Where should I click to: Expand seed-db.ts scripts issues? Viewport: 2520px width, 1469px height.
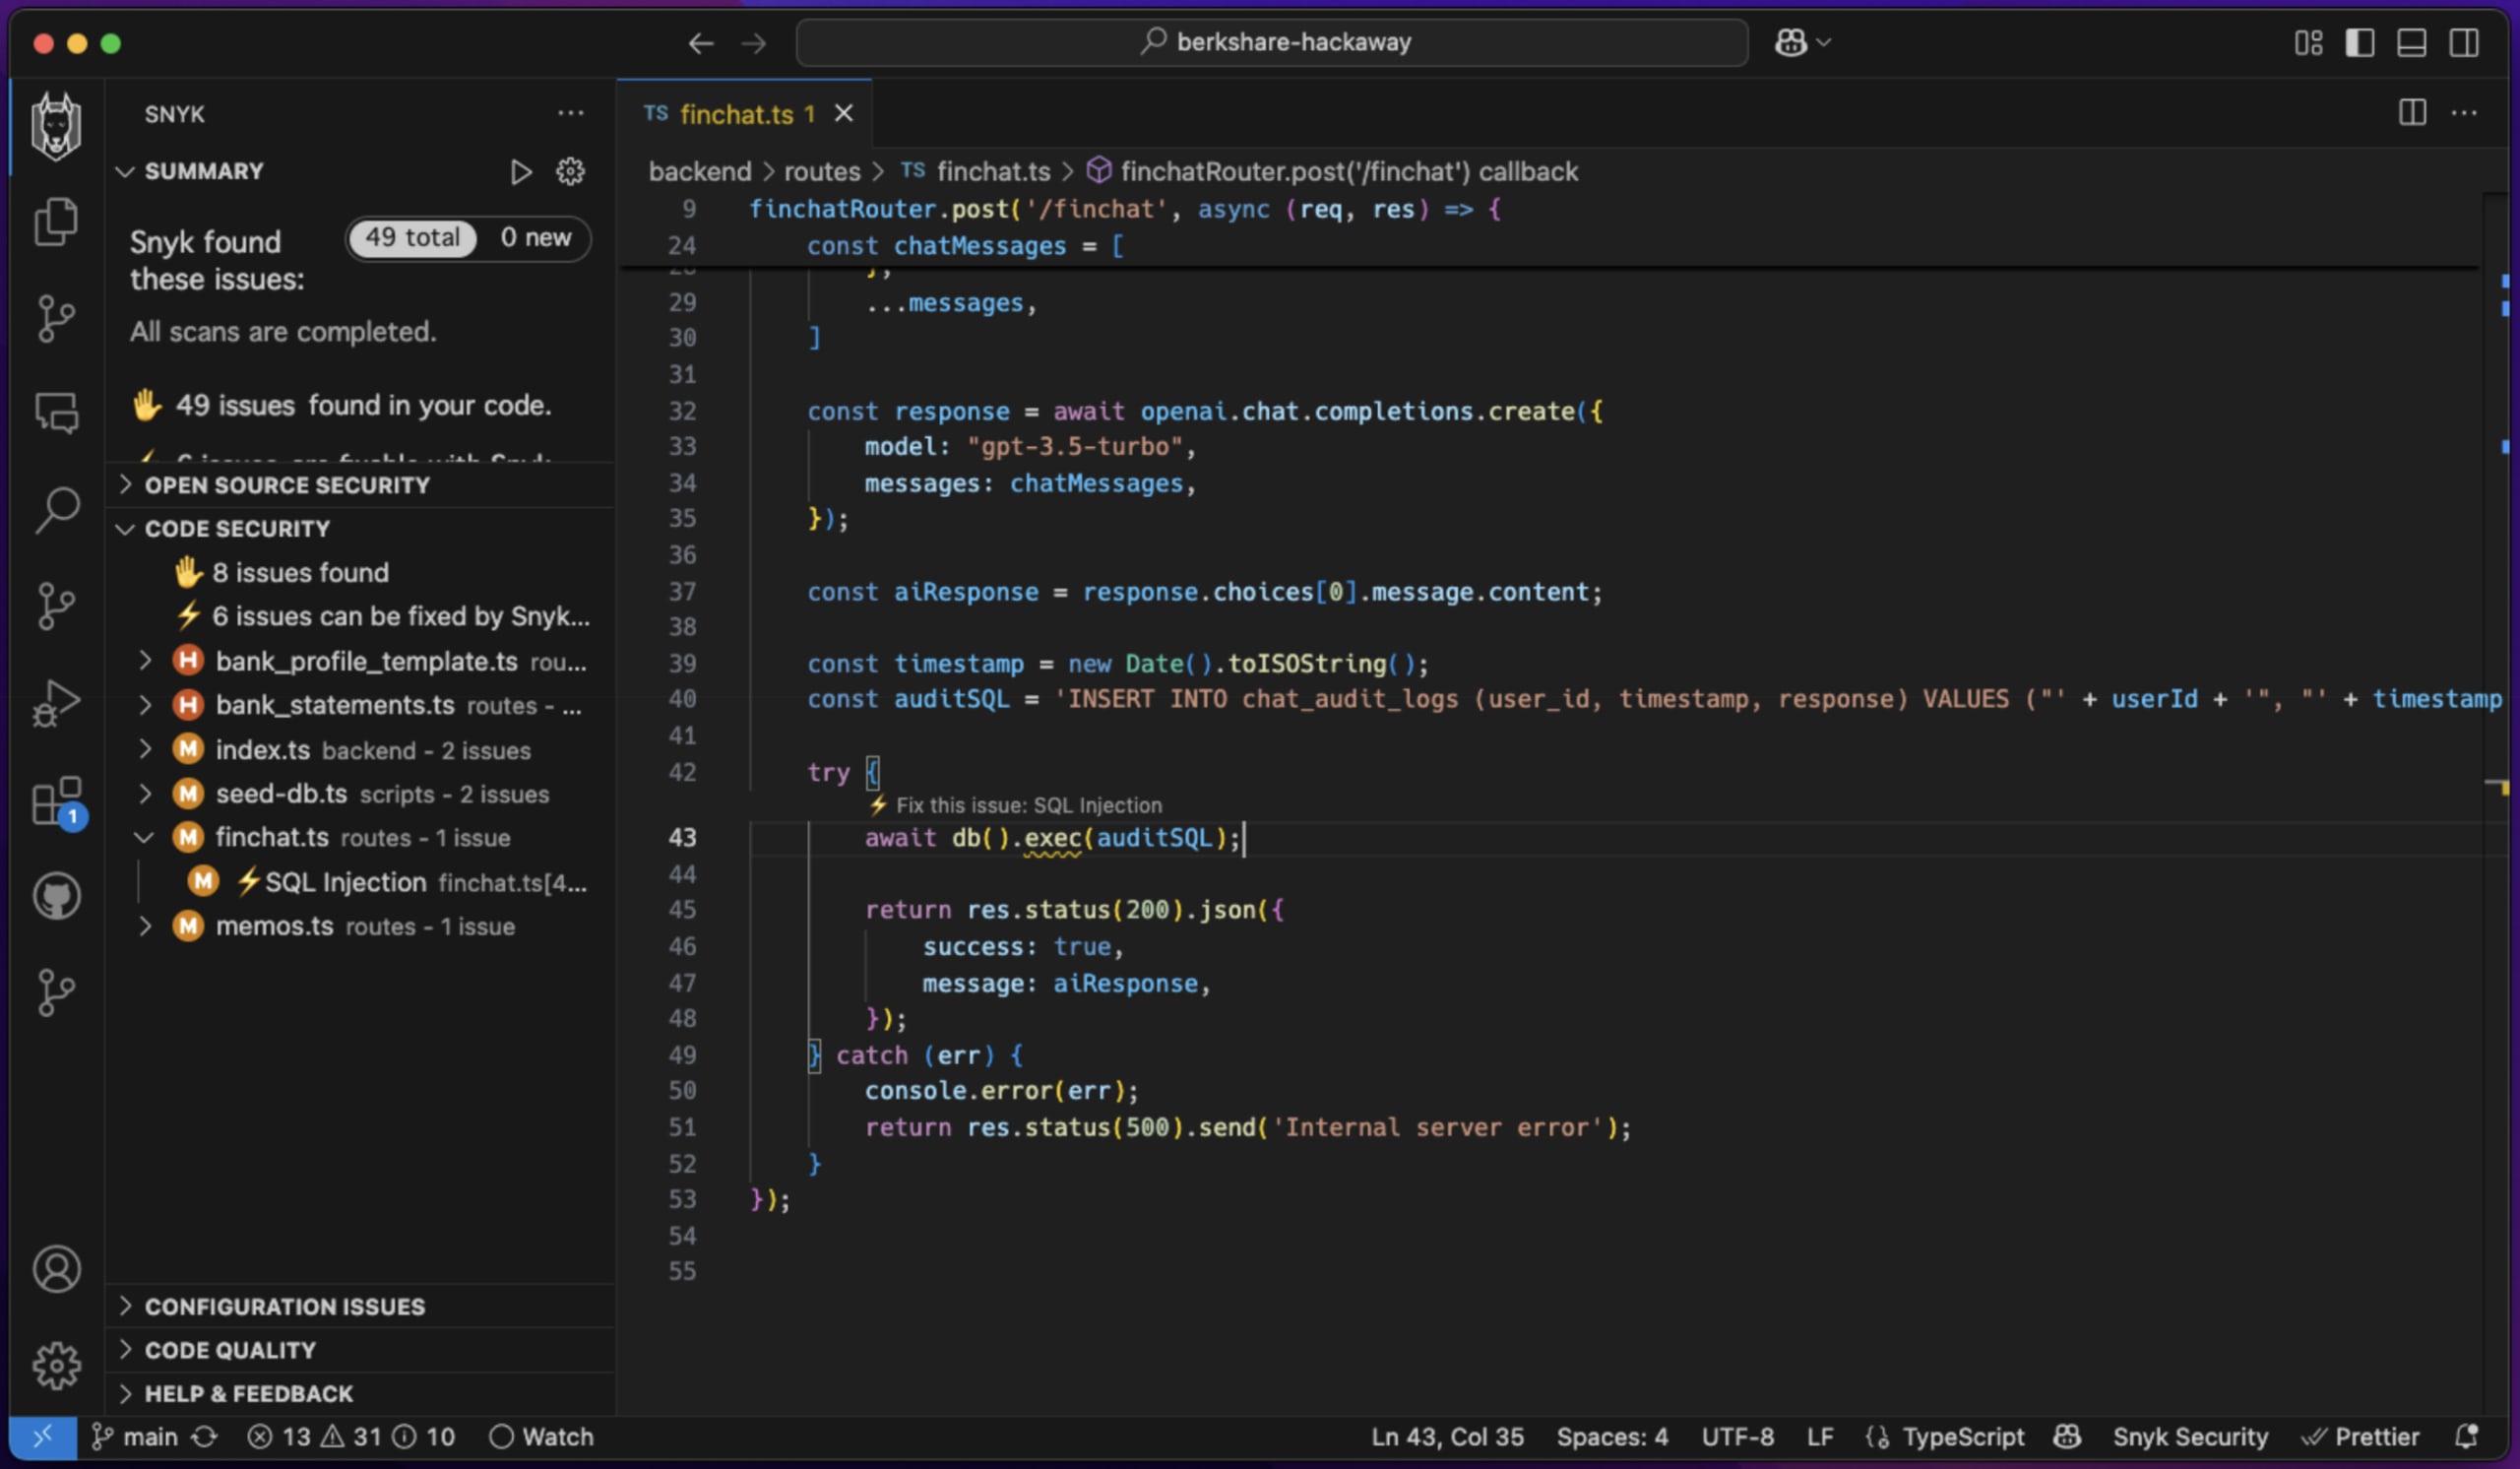point(145,793)
